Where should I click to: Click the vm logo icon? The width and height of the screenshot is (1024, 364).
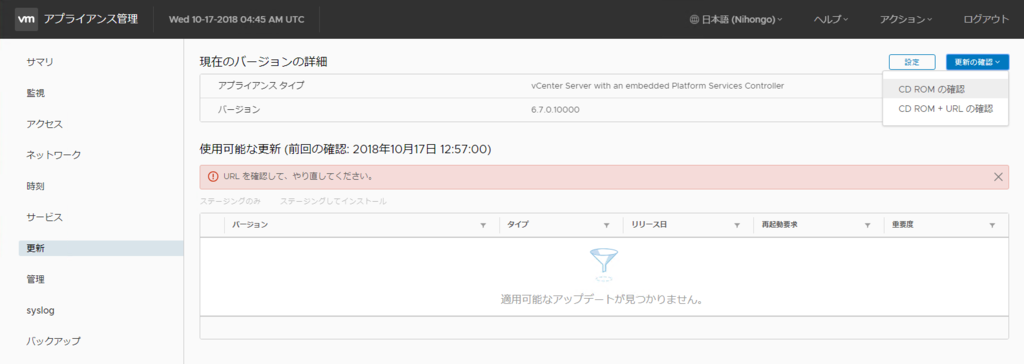click(x=25, y=19)
